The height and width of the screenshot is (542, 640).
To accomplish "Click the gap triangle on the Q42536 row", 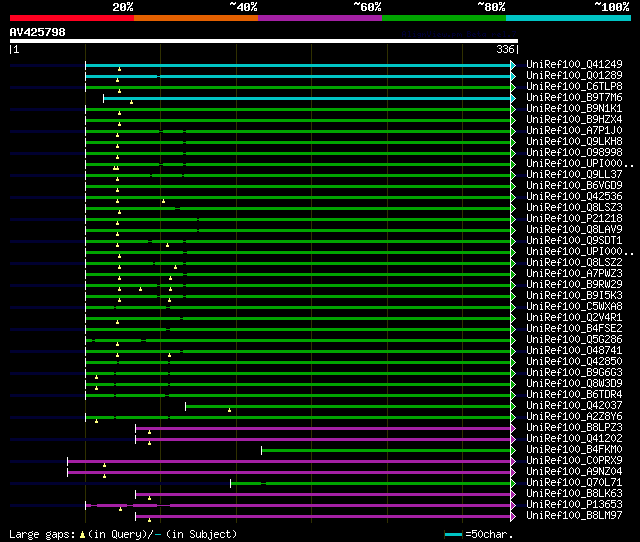I will [163, 201].
